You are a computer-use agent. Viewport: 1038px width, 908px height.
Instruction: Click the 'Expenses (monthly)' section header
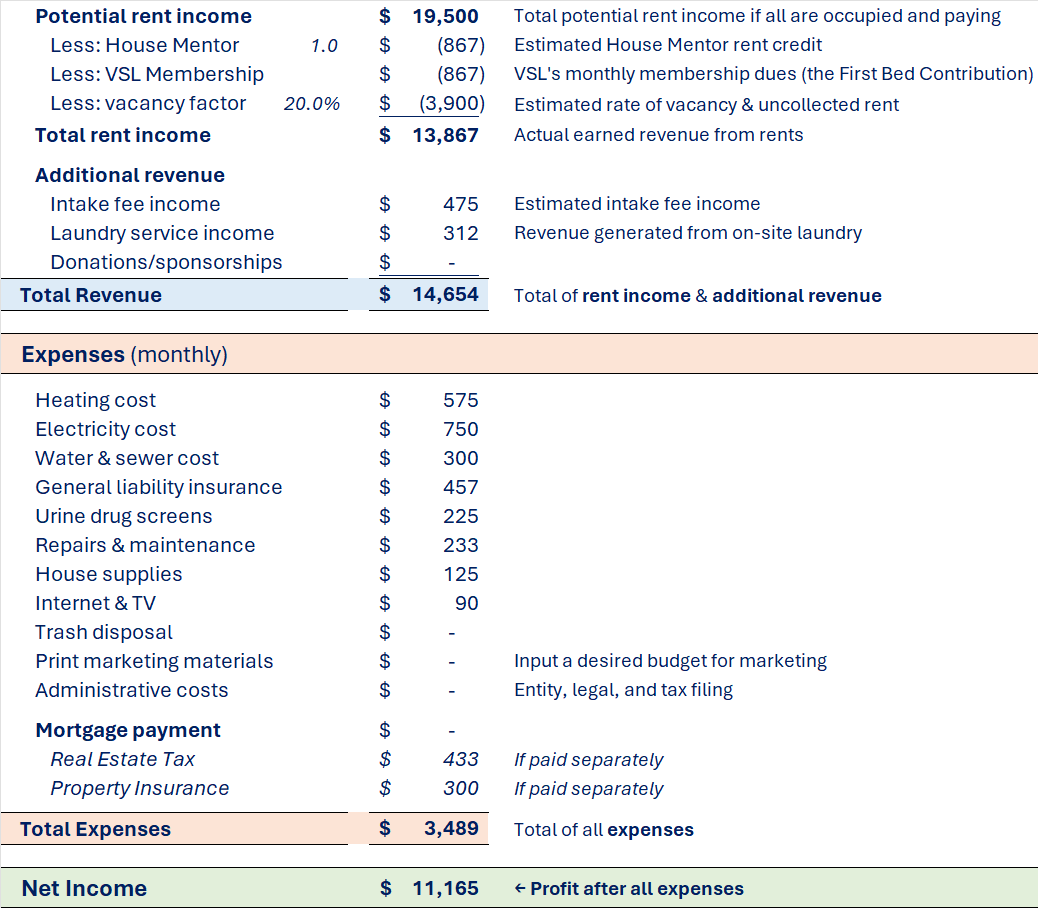pyautogui.click(x=124, y=354)
